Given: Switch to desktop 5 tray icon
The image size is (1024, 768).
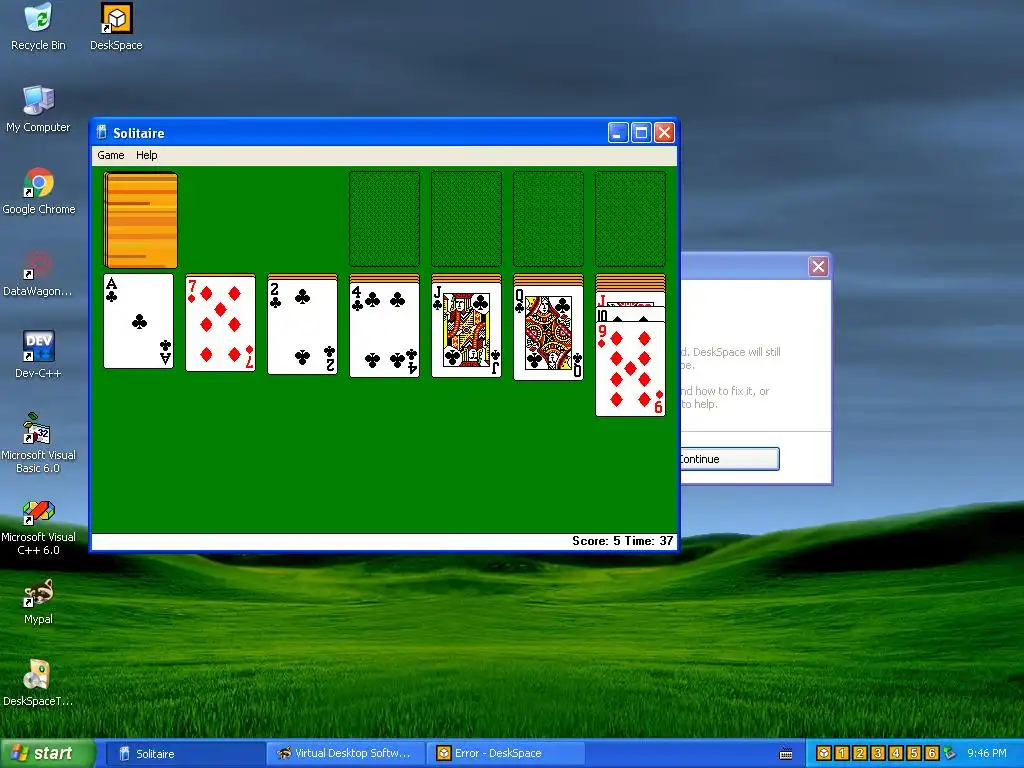Looking at the screenshot, I should coord(914,753).
